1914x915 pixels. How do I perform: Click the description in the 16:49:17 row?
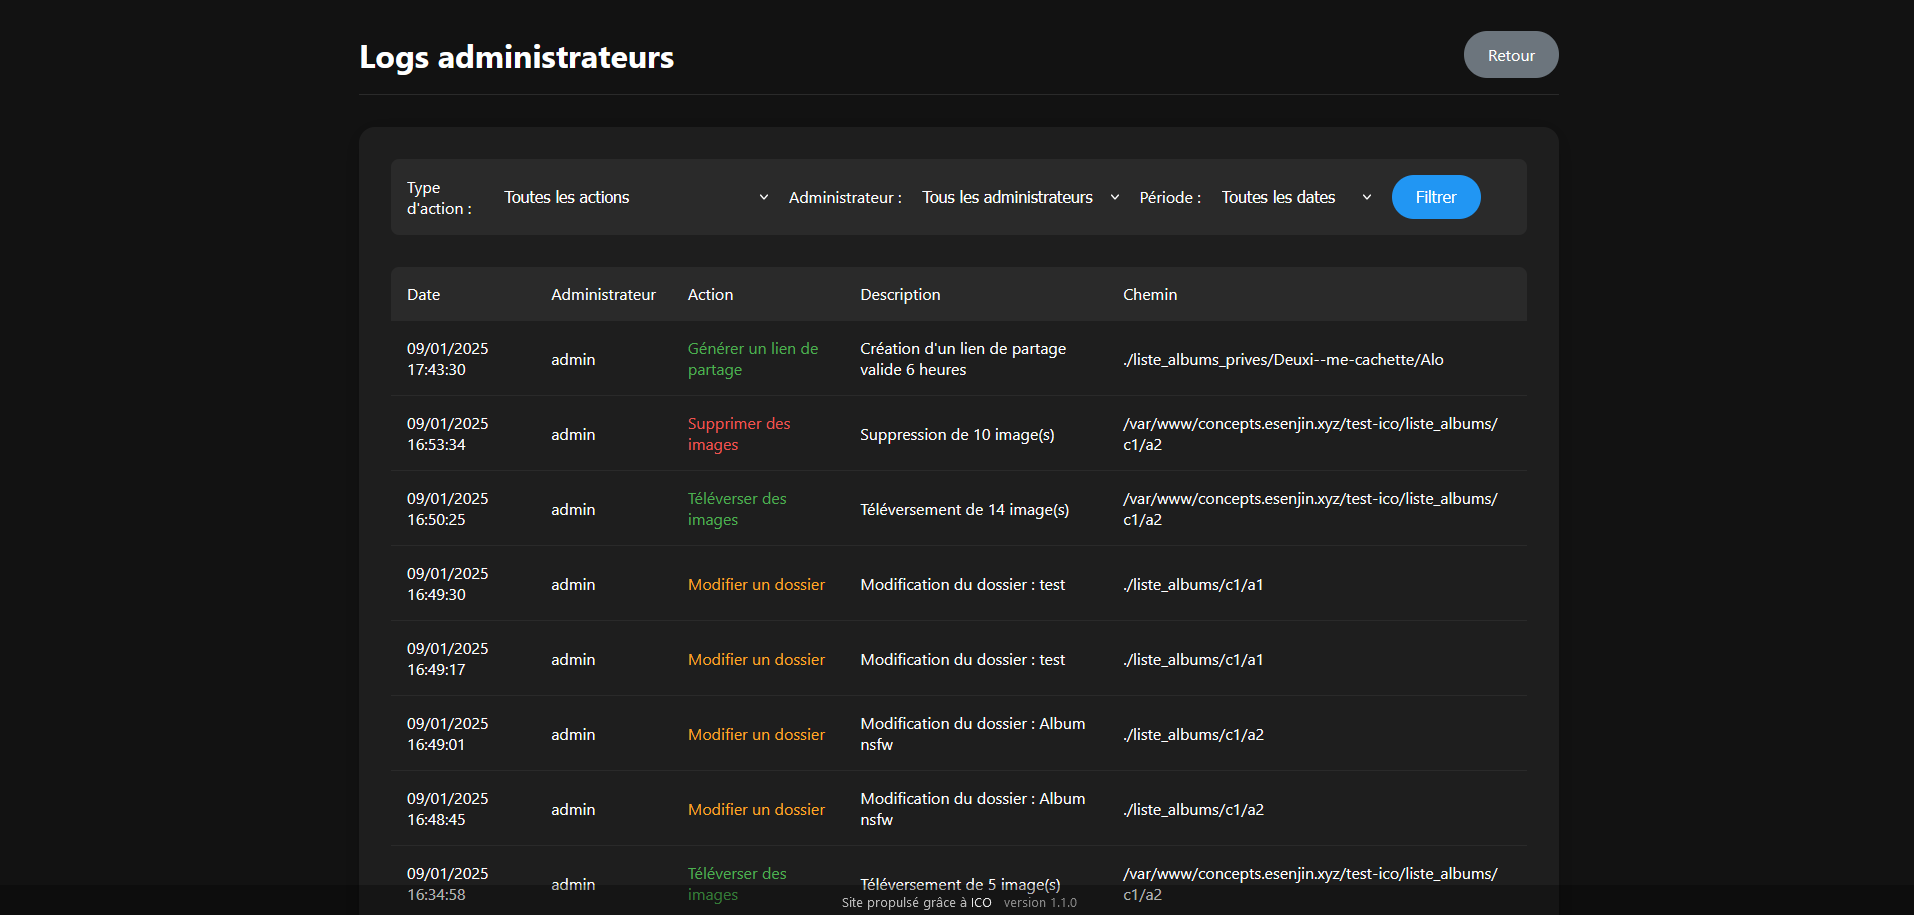[962, 659]
